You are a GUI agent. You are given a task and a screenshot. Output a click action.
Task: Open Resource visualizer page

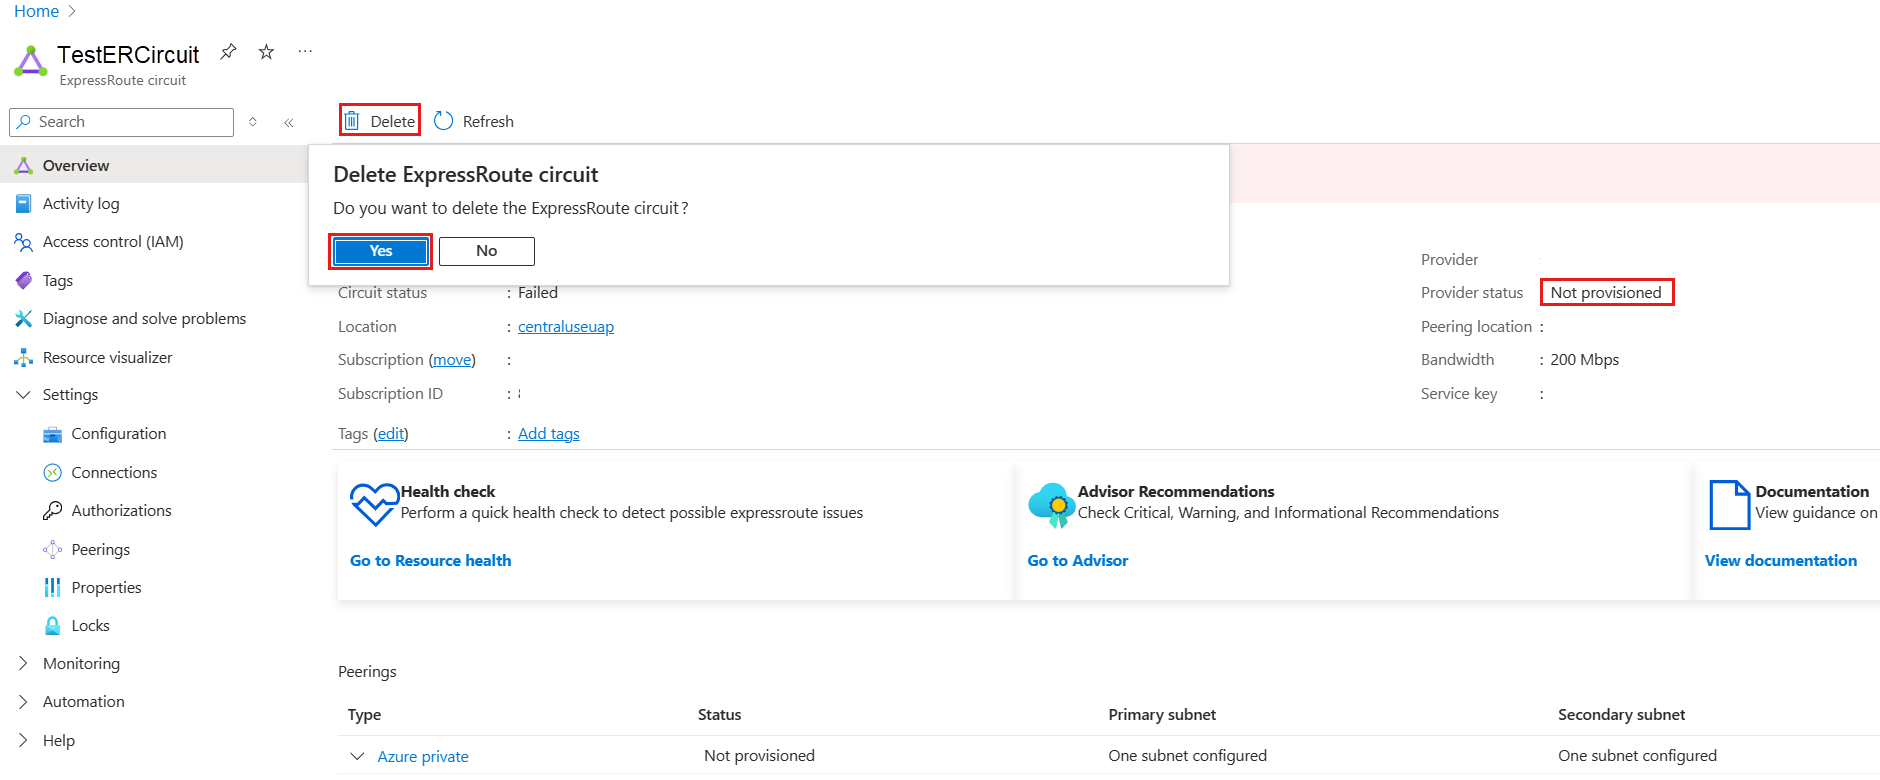click(x=107, y=358)
